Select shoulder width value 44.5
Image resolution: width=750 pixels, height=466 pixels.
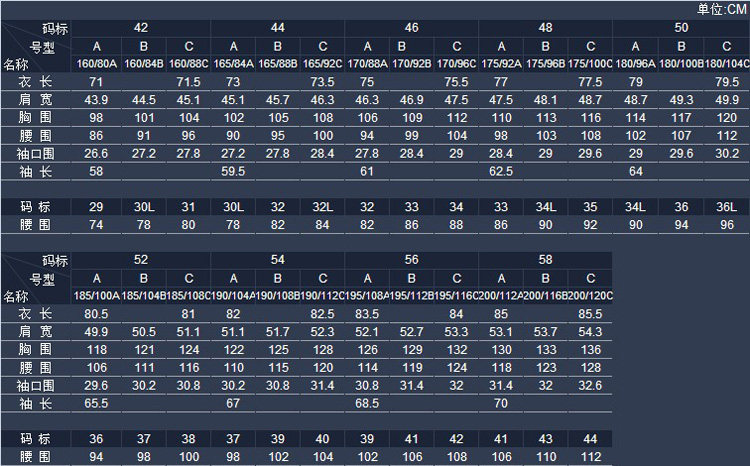click(143, 100)
